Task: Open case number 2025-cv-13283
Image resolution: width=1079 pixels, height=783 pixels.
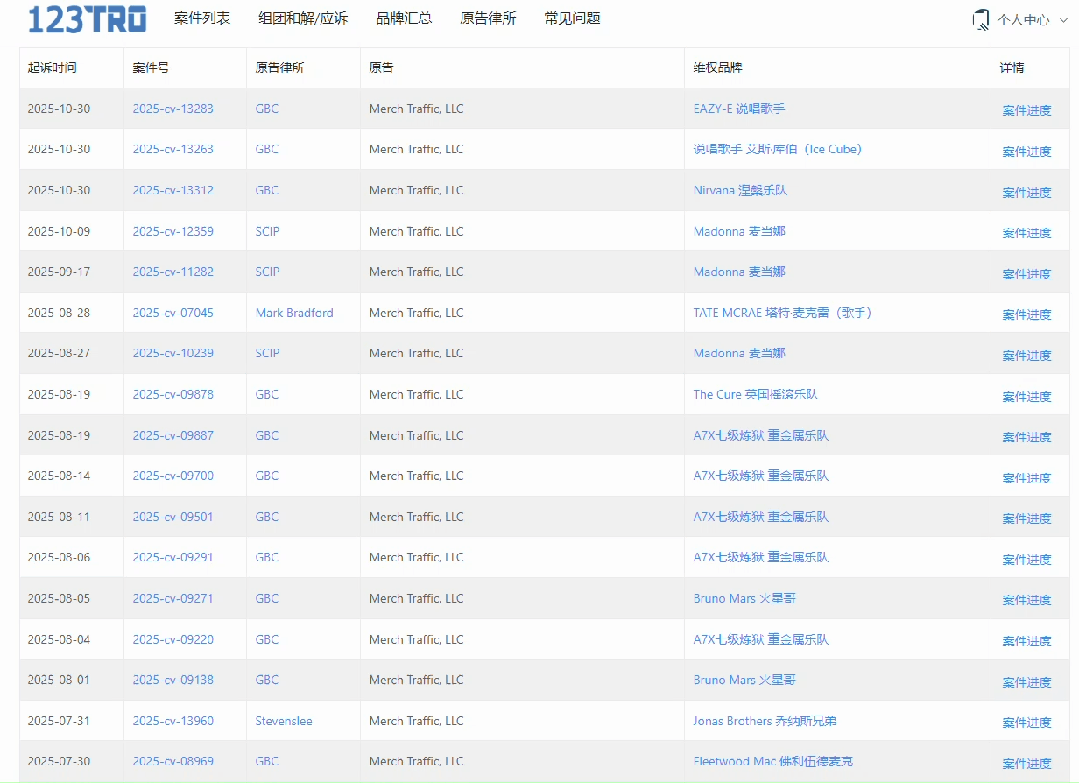Action: (x=173, y=109)
